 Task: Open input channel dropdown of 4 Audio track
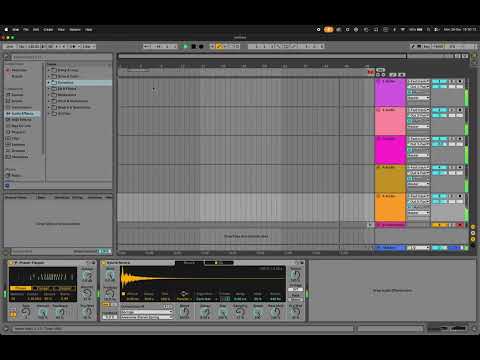pos(418,173)
